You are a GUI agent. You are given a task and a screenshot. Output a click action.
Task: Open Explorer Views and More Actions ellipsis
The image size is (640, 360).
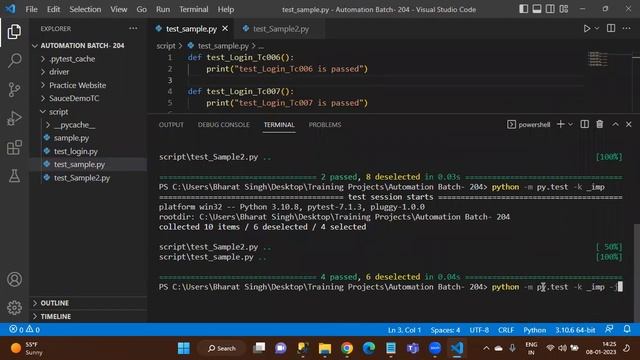tap(133, 29)
